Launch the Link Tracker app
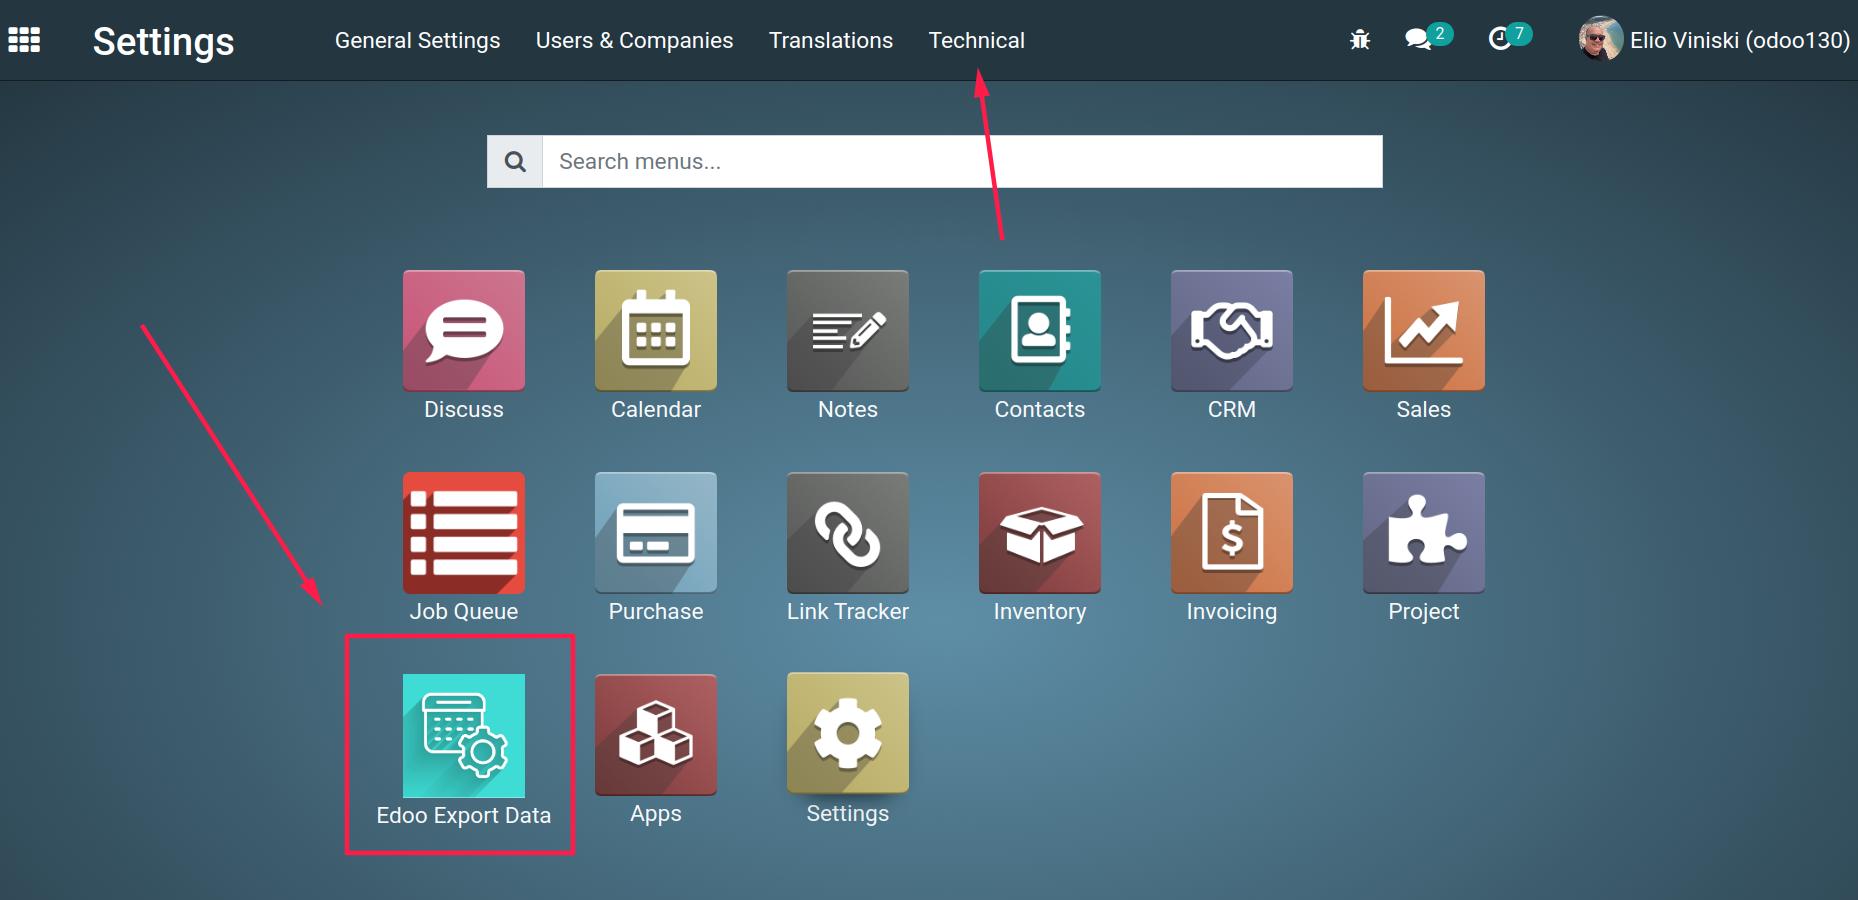Viewport: 1858px width, 900px height. [848, 533]
